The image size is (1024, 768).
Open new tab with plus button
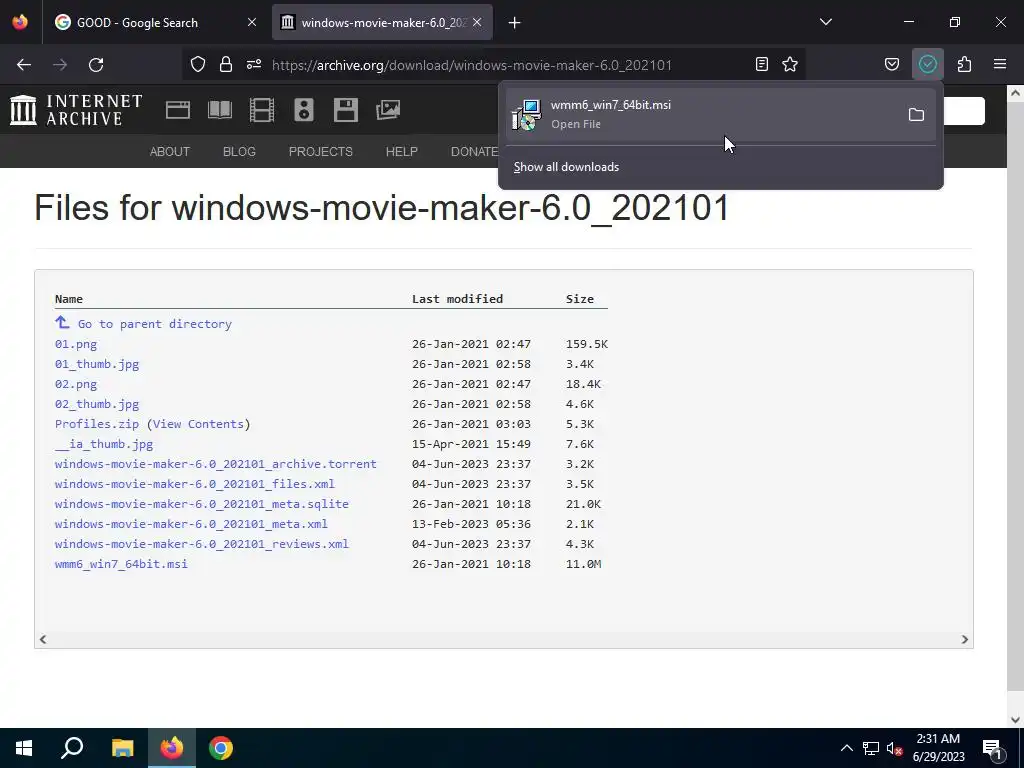pyautogui.click(x=515, y=23)
